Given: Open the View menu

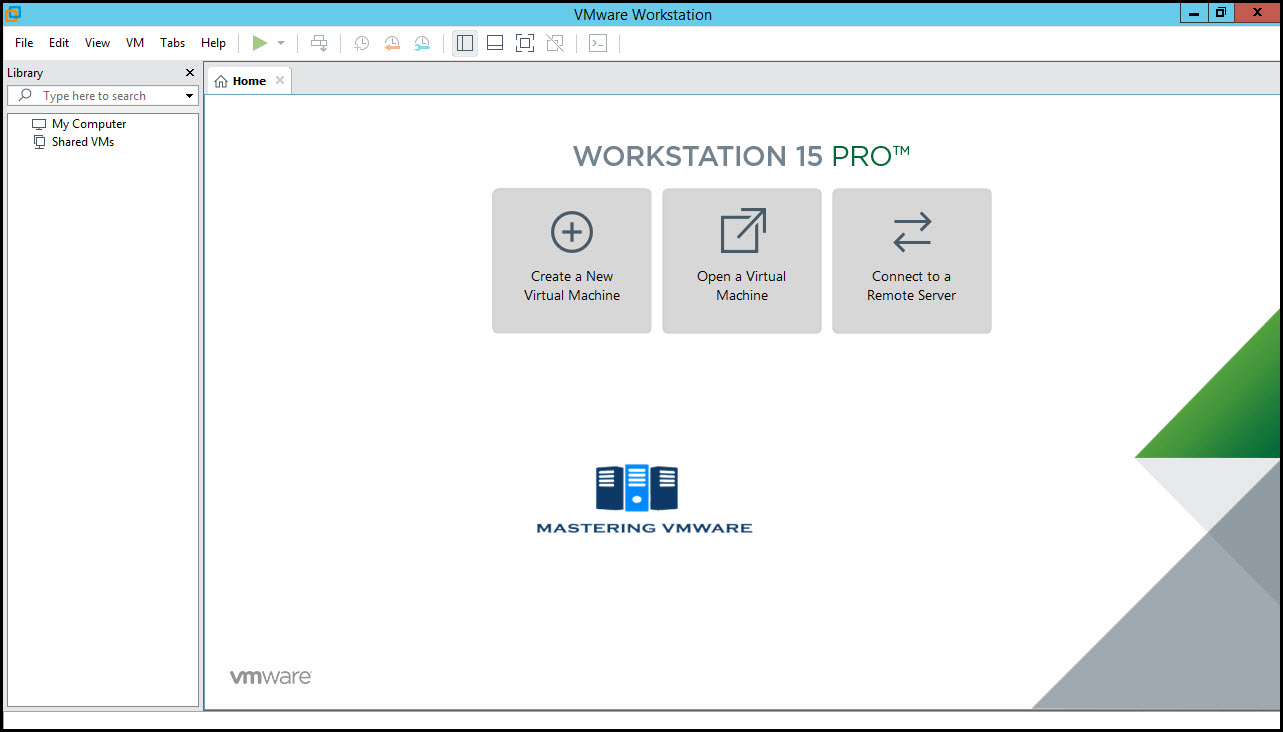Looking at the screenshot, I should tap(97, 43).
